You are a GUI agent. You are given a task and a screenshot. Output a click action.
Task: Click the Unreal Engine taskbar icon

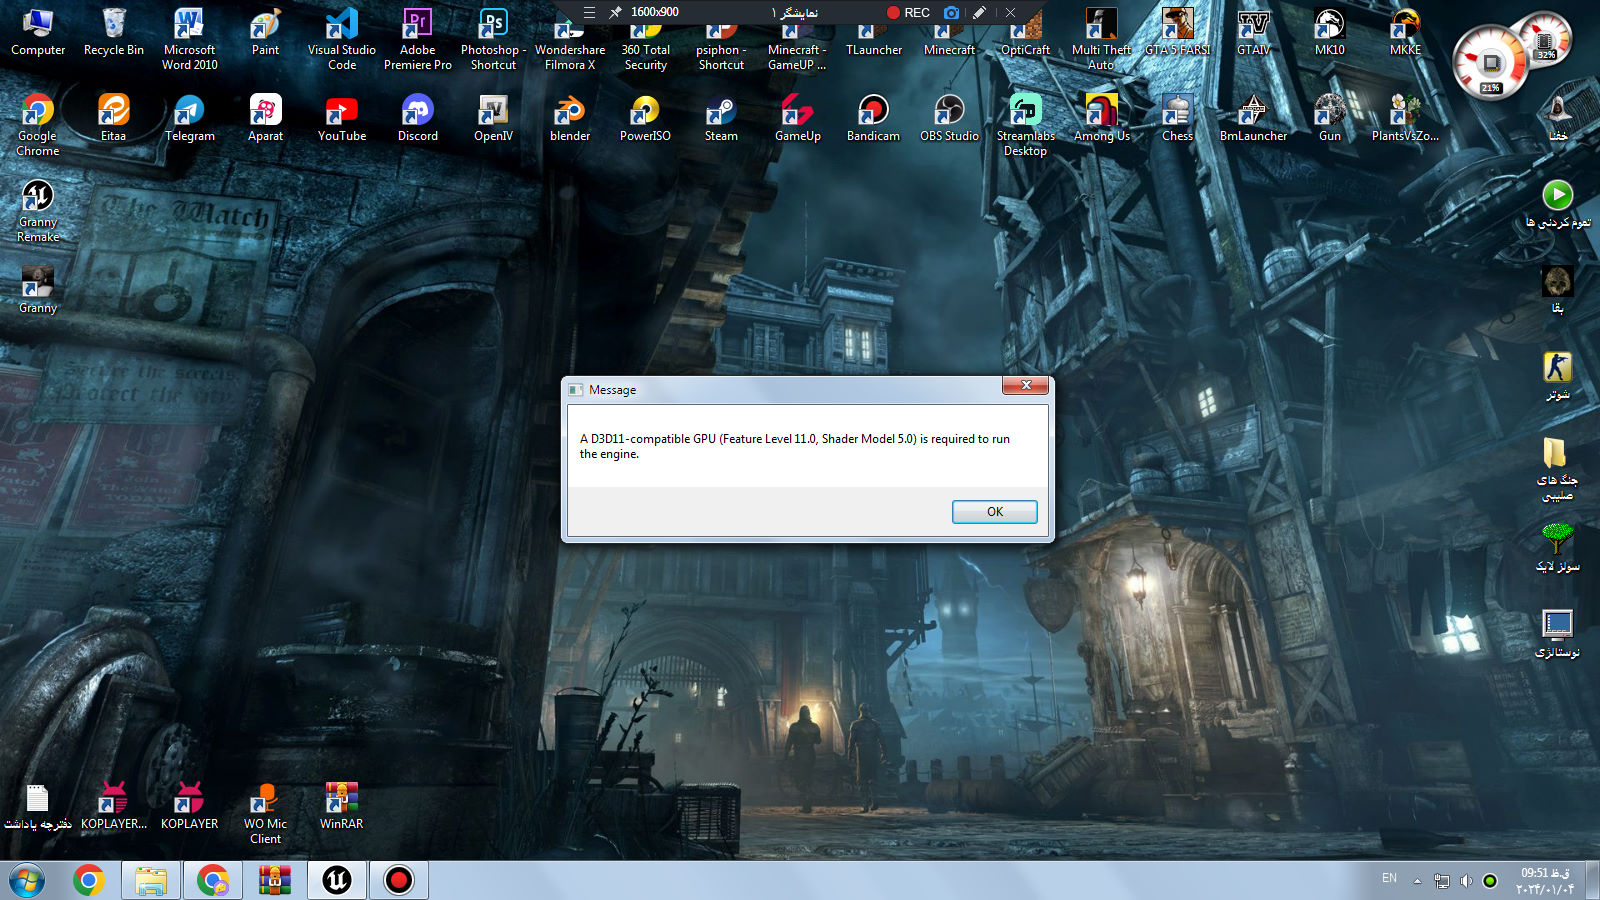[337, 880]
